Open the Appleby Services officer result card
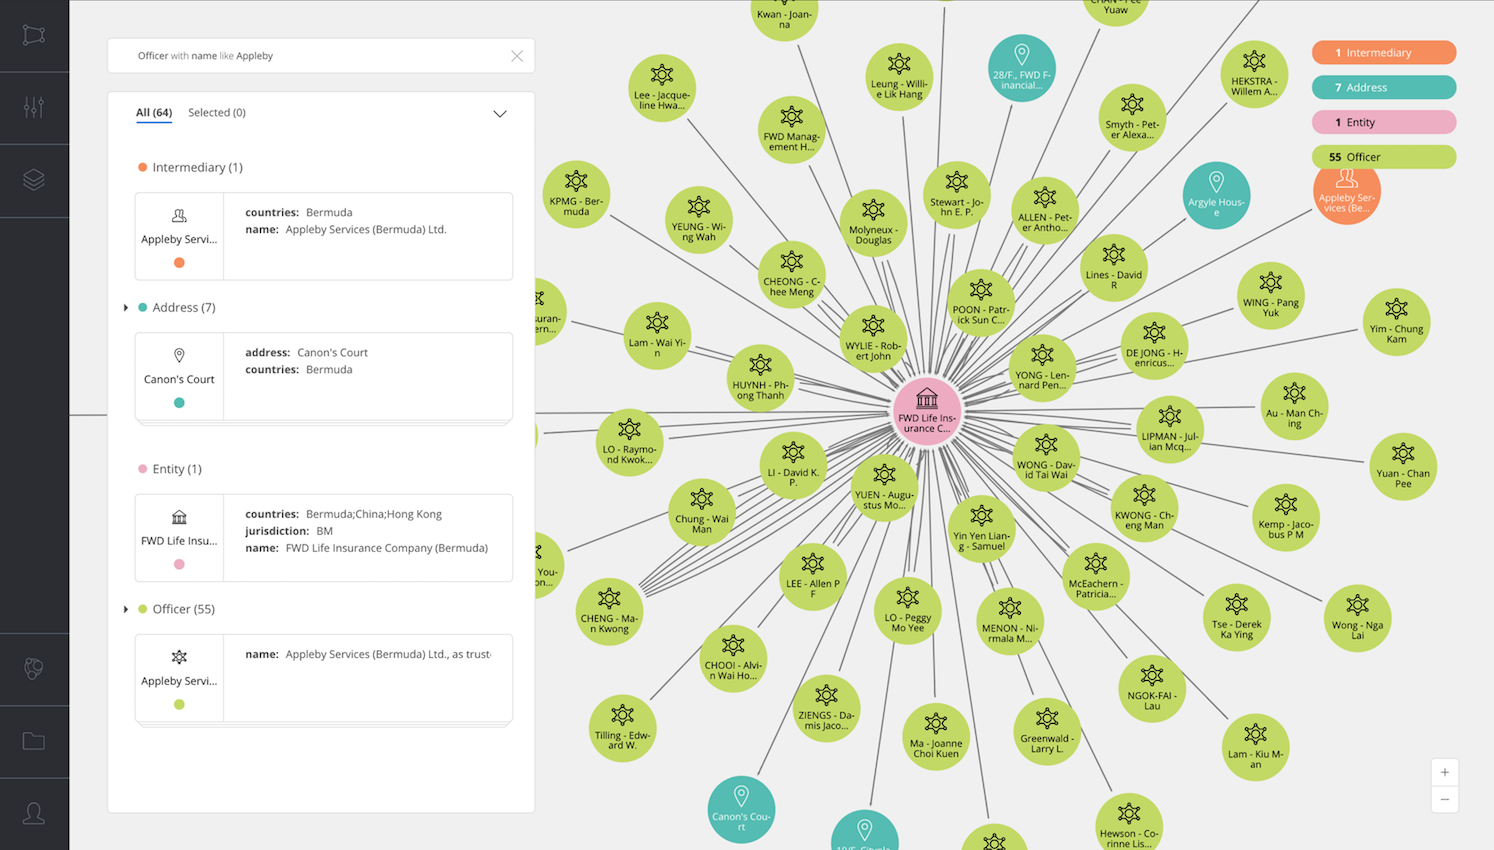Screen dimensions: 1494x850 [324, 678]
